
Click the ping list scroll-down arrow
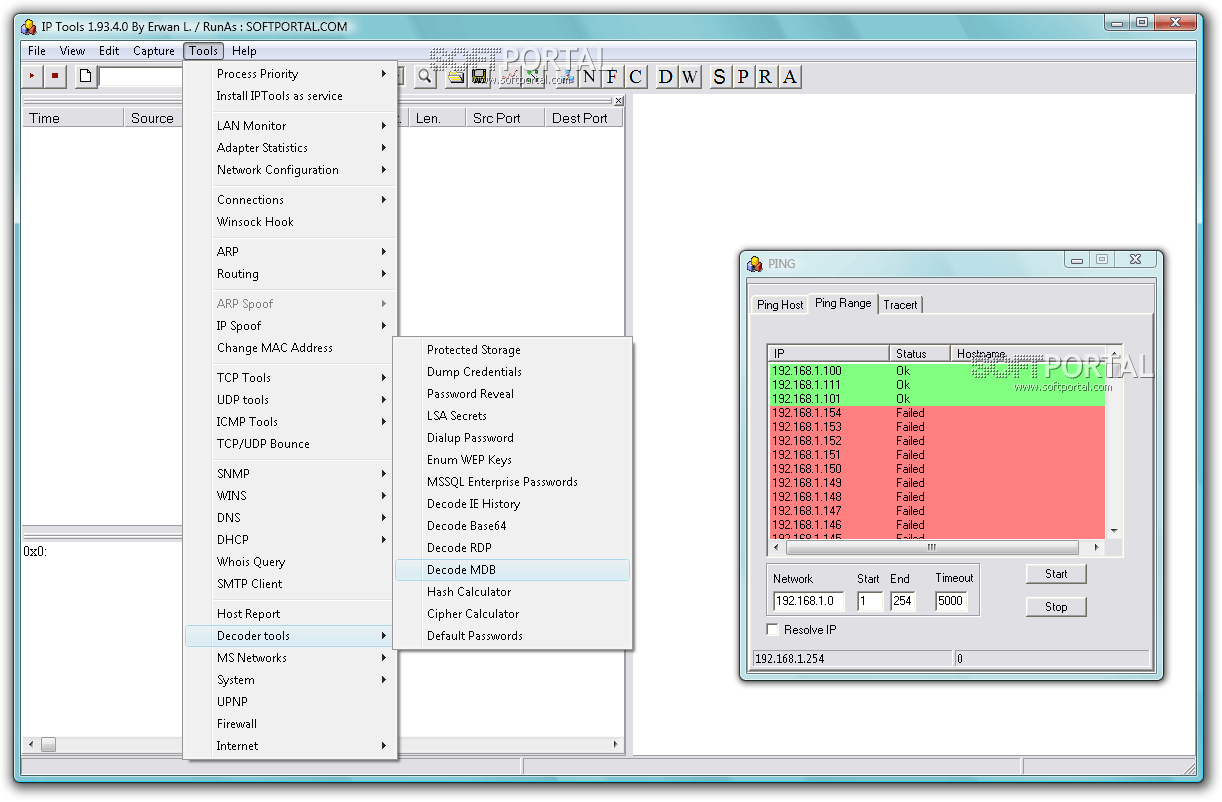click(1114, 532)
